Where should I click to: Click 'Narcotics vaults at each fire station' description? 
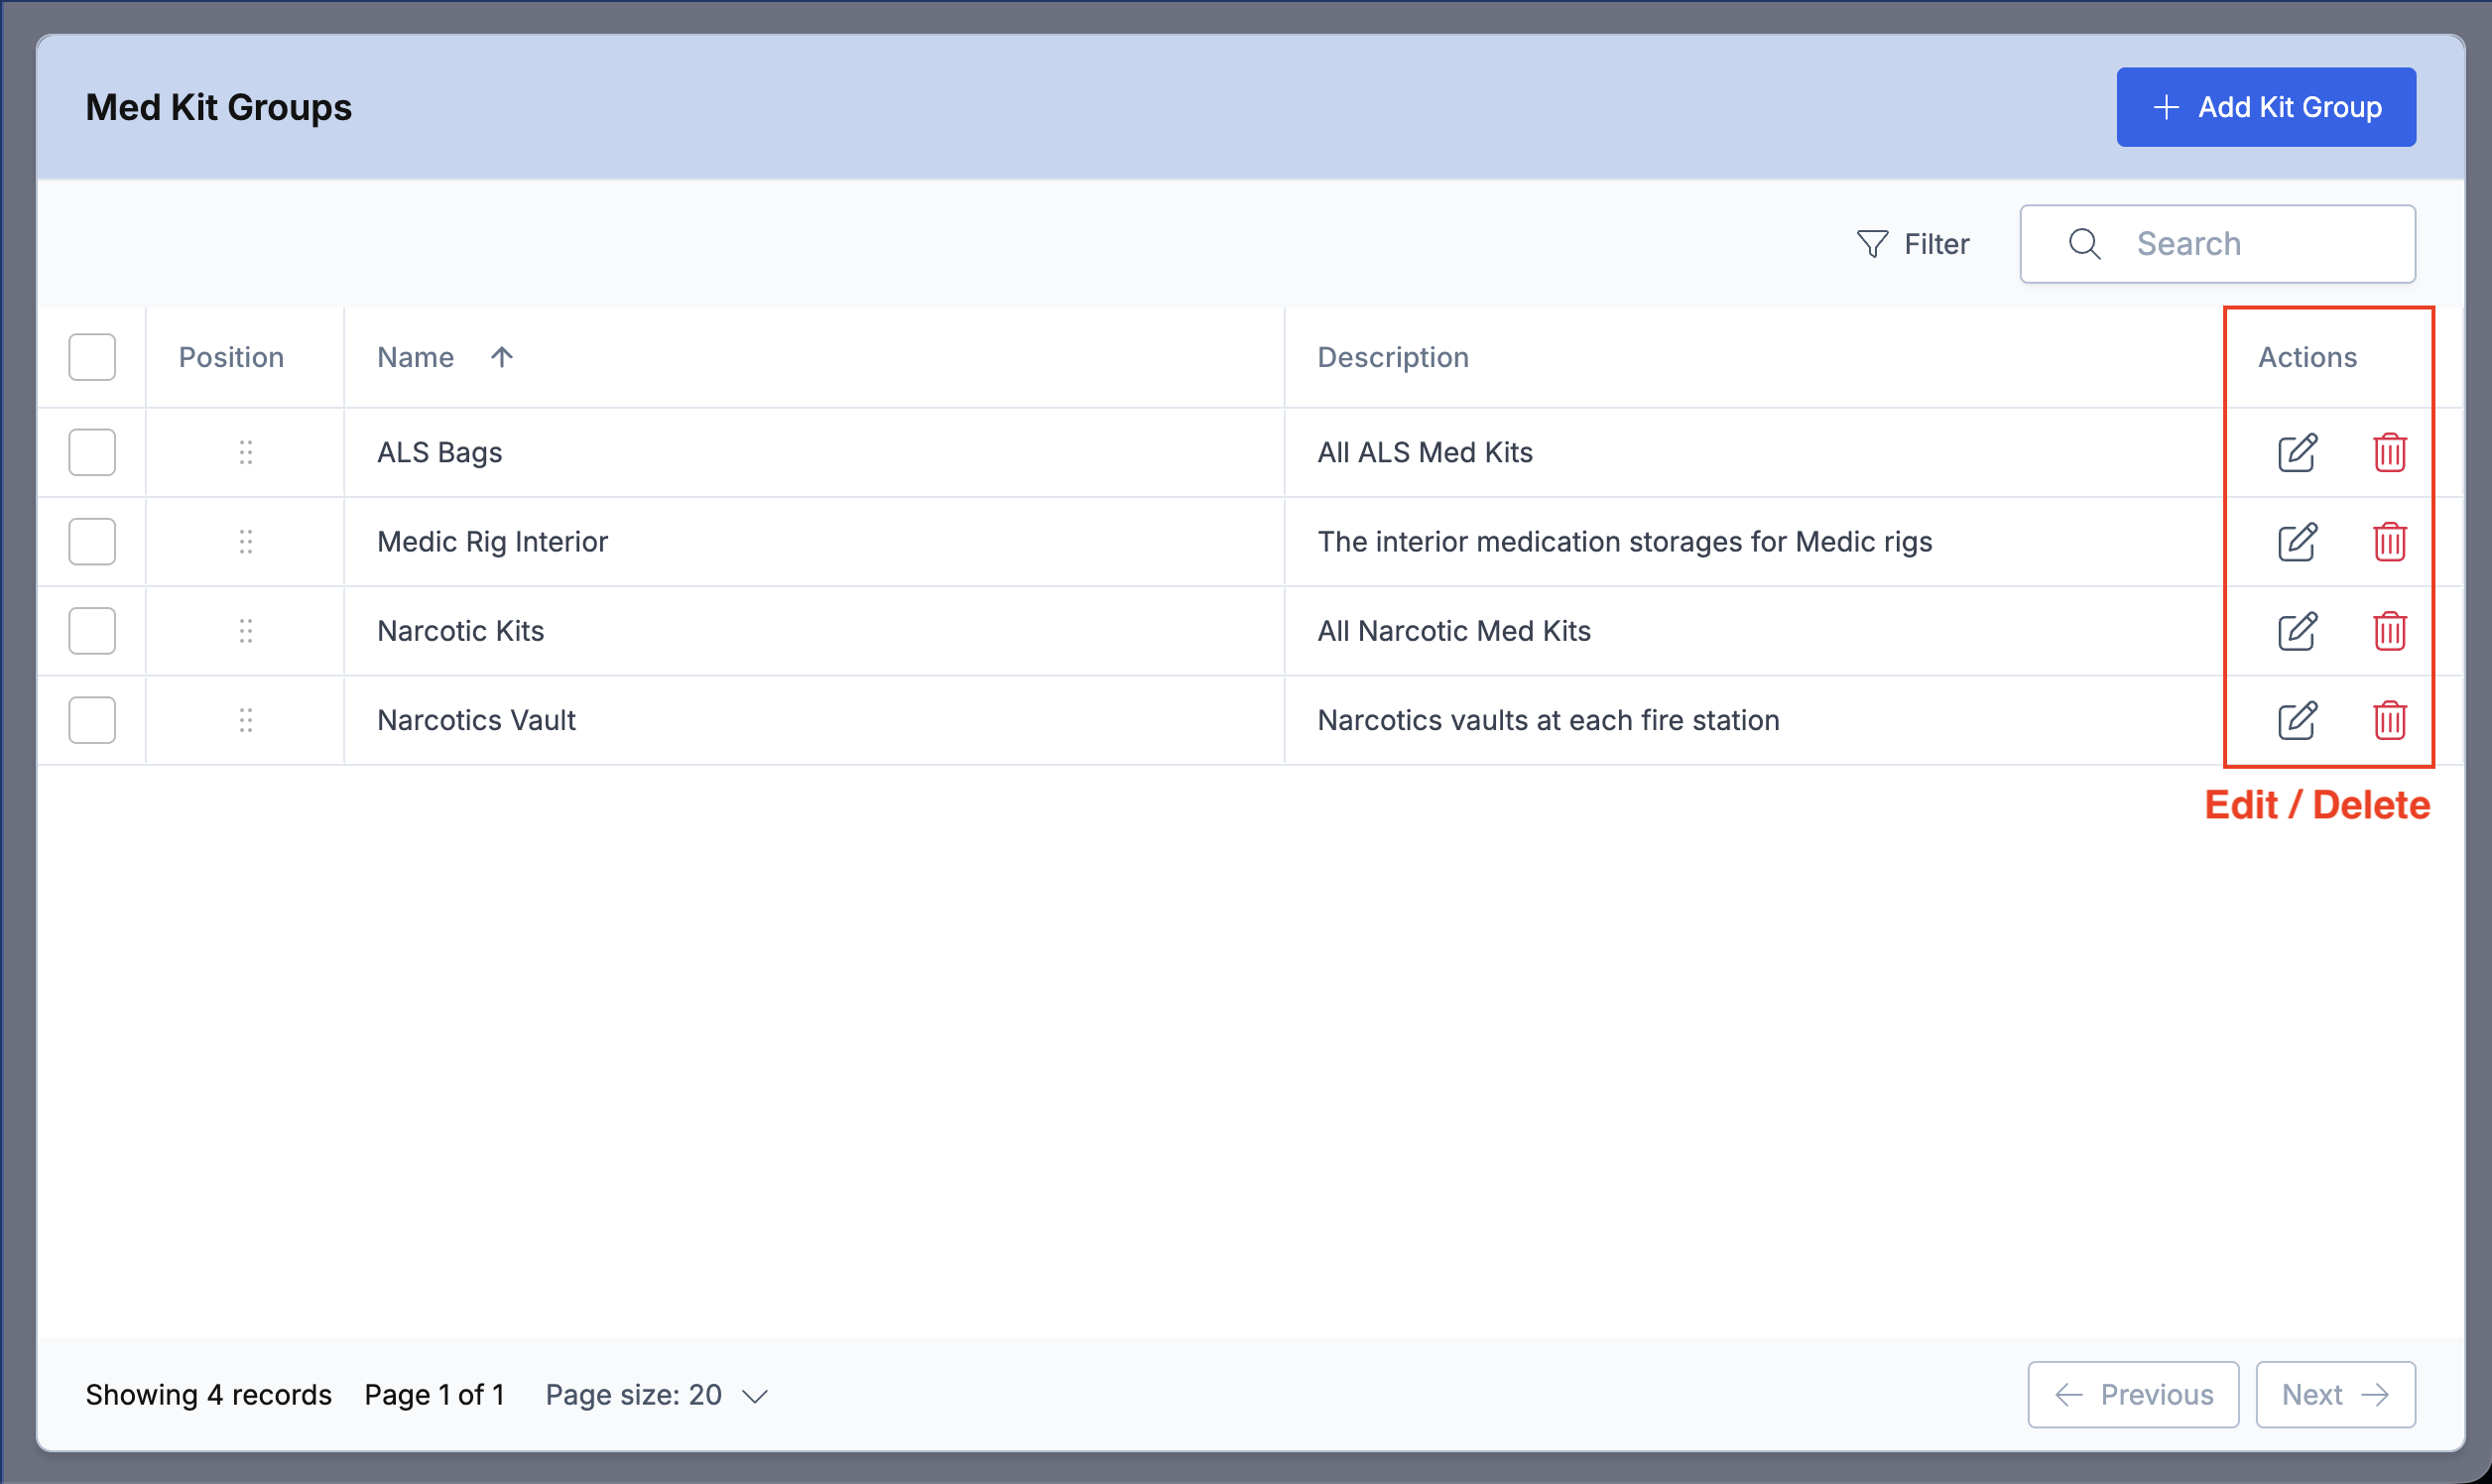[x=1548, y=720]
